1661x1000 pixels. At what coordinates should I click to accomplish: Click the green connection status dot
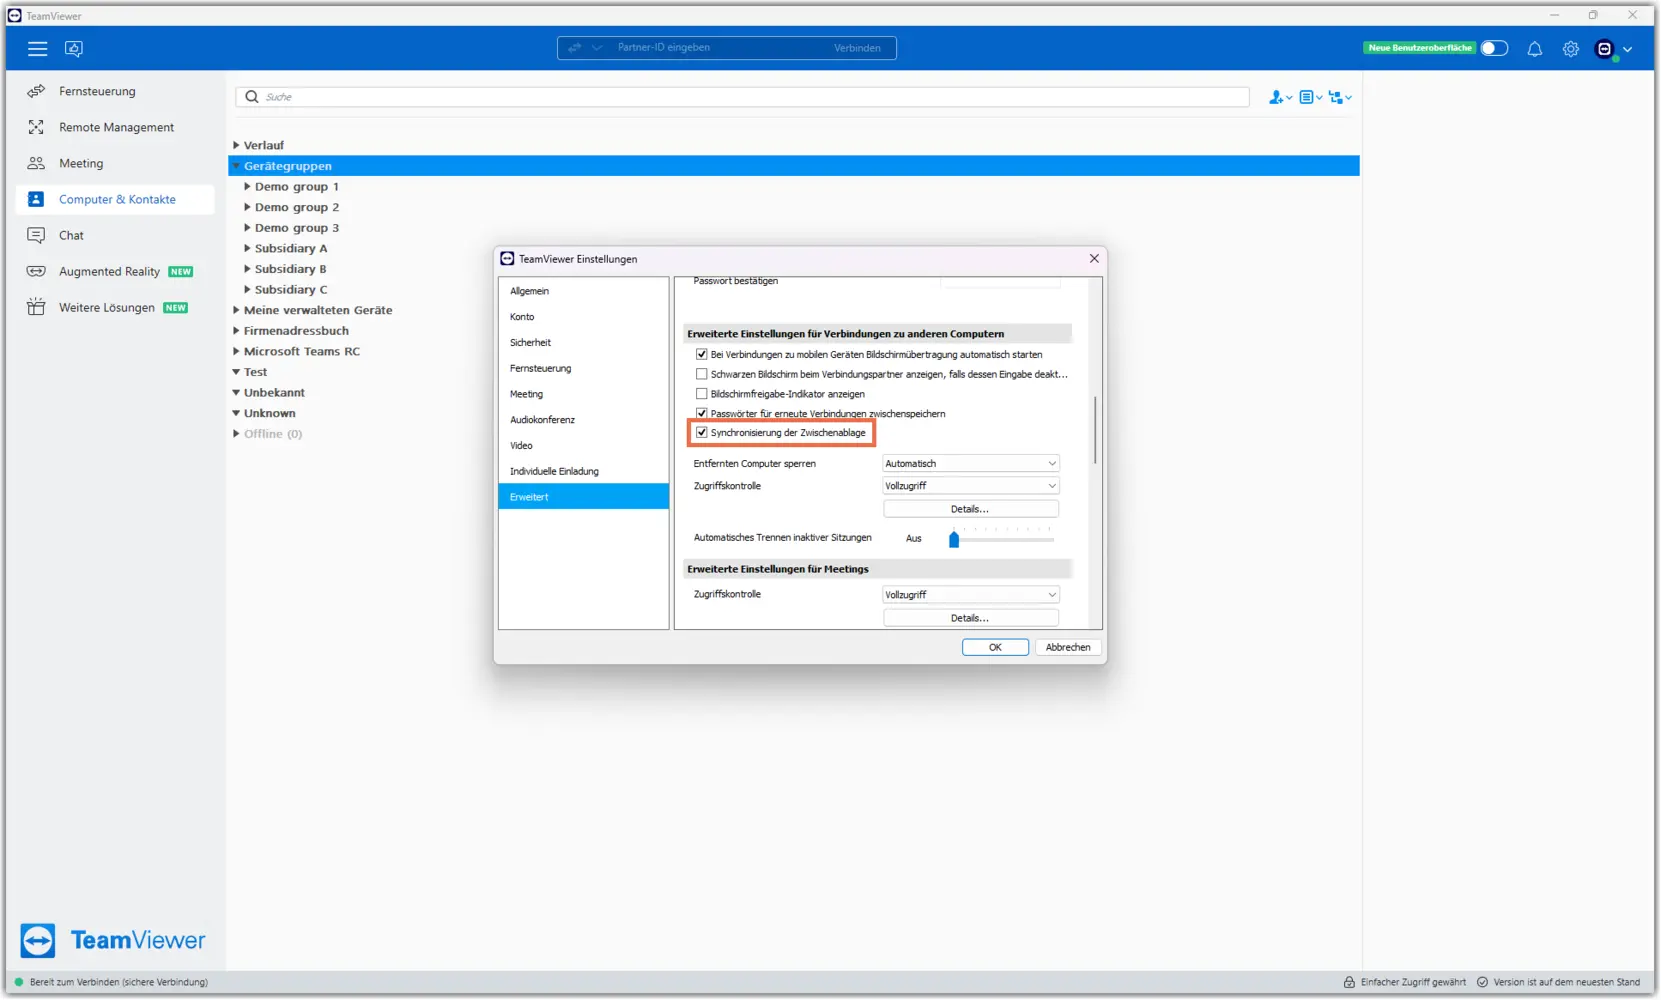(x=19, y=982)
